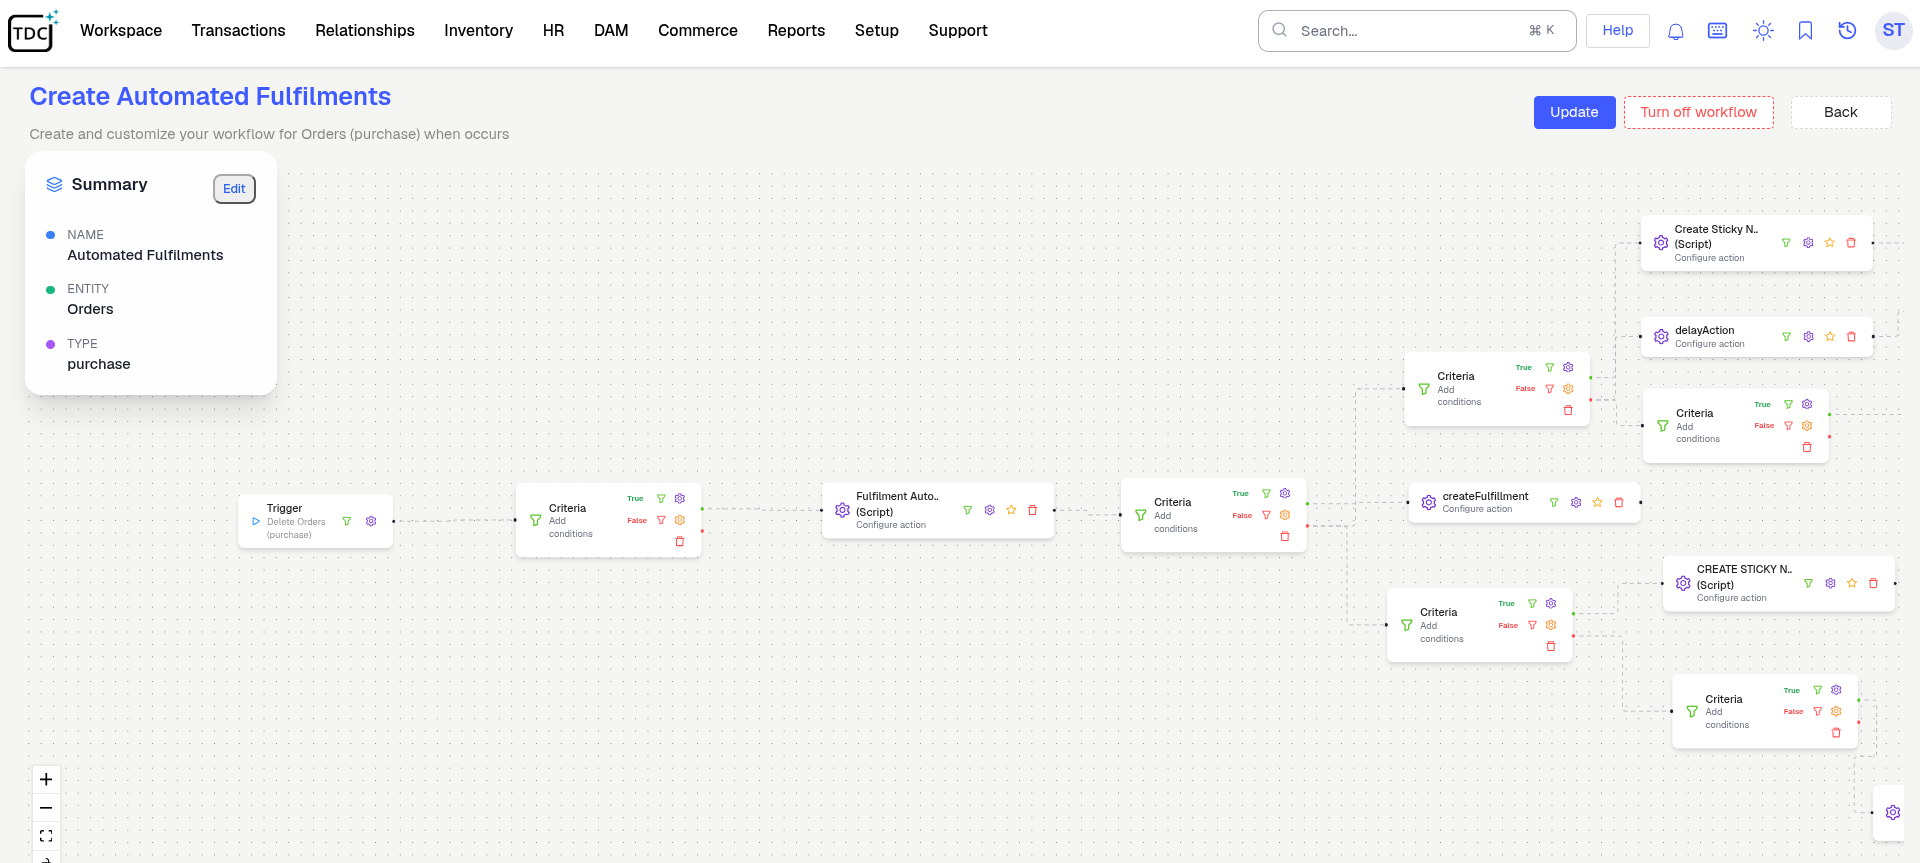This screenshot has height=863, width=1920.
Task: Add filter on Fulfilment Auto script node
Action: 968,510
